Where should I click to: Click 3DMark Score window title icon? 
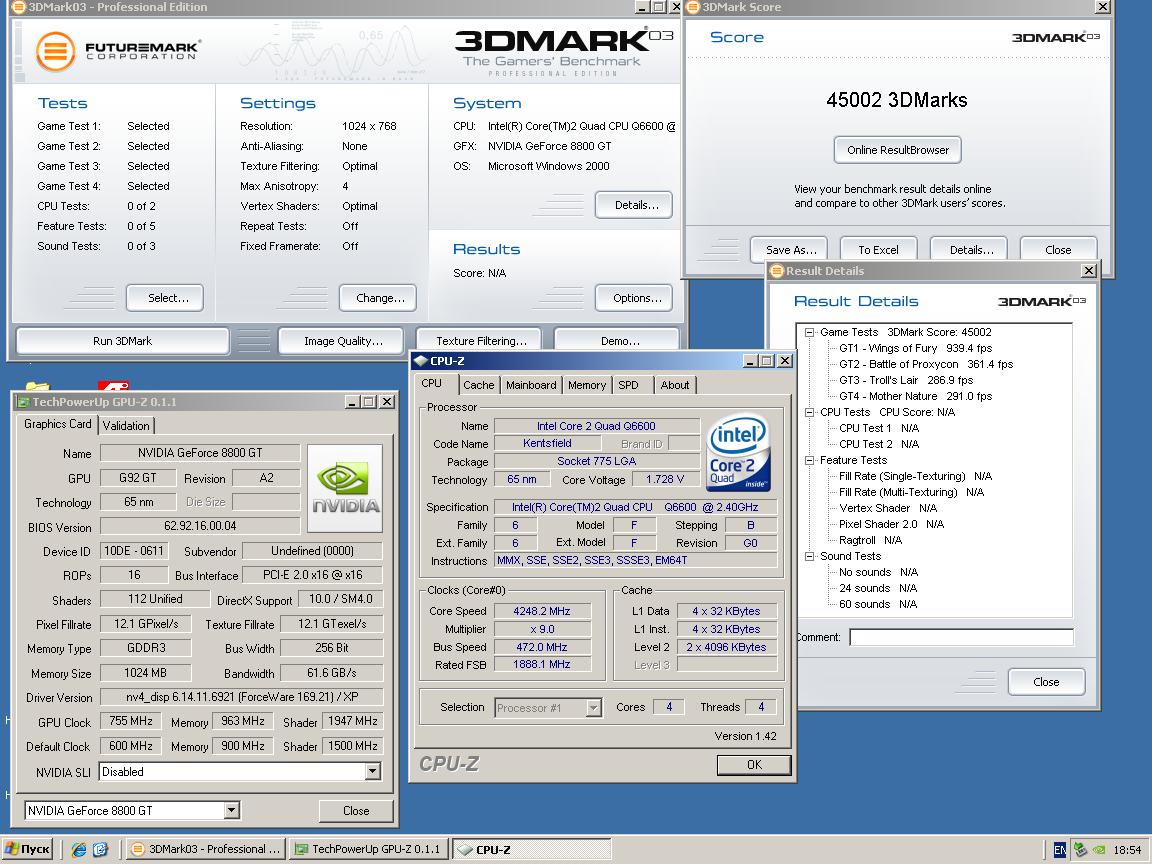coord(693,7)
